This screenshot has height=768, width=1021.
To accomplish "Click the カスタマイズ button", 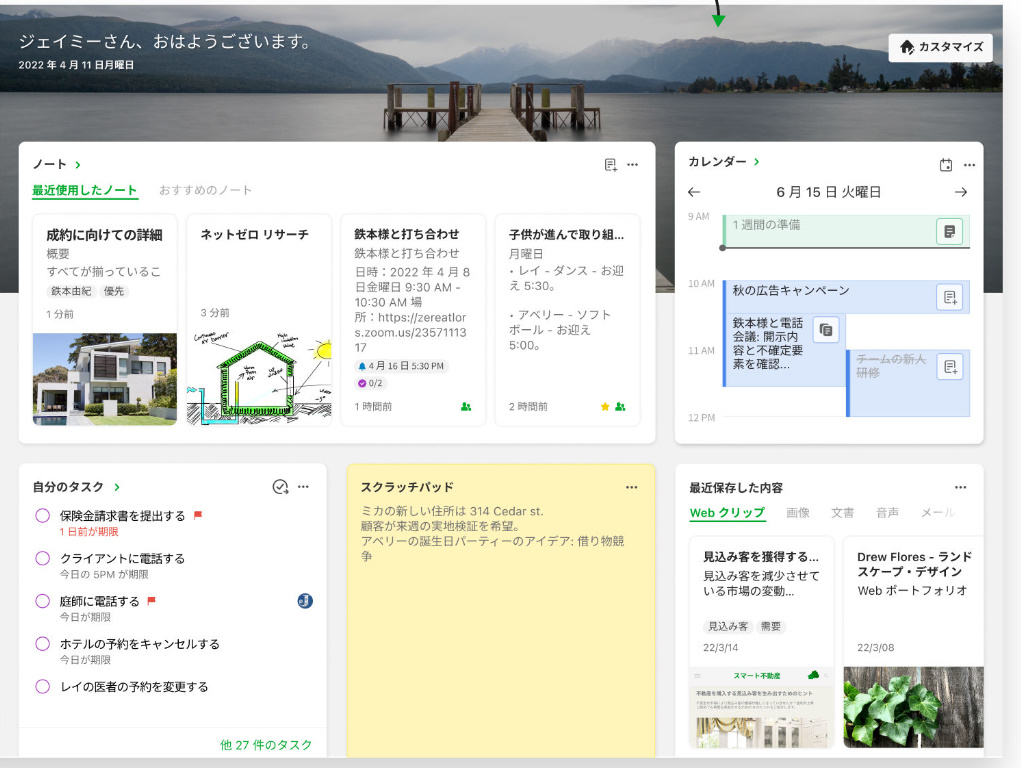I will (940, 47).
